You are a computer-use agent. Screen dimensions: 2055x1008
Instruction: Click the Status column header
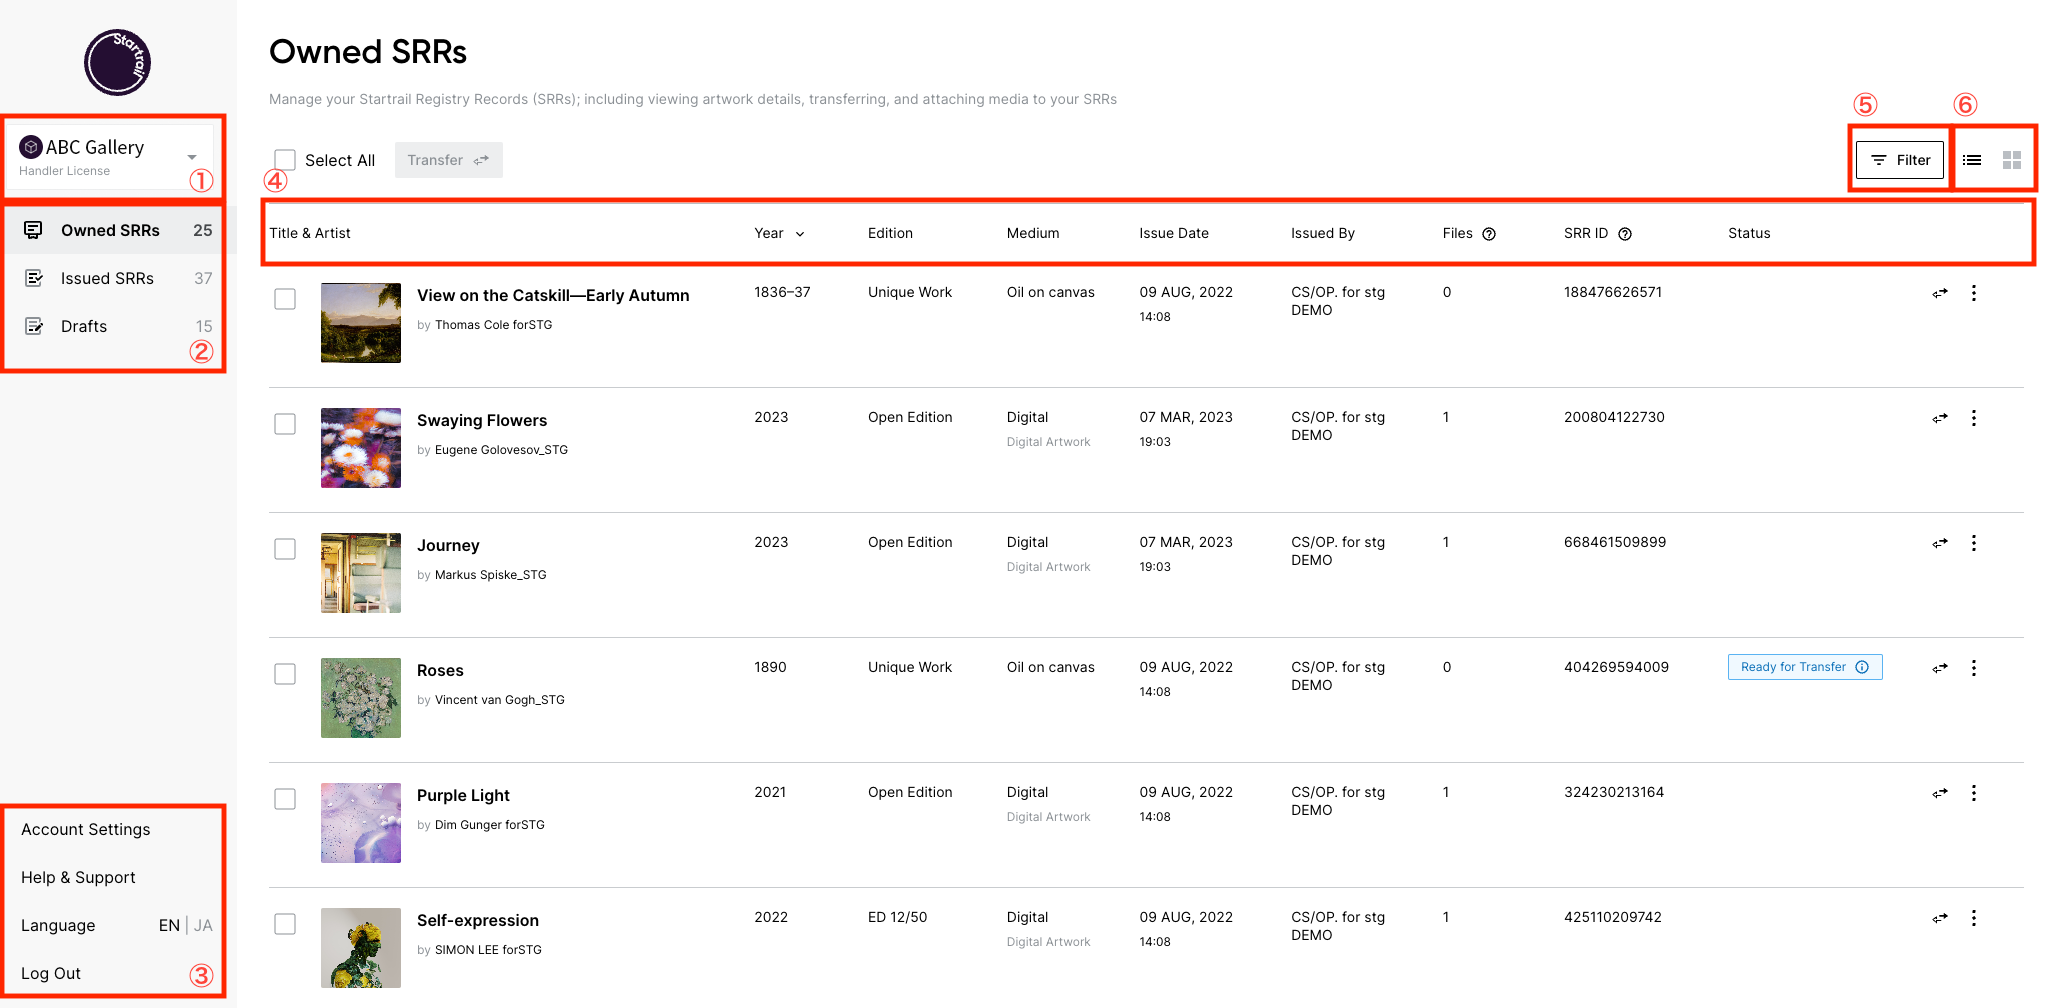(1749, 234)
